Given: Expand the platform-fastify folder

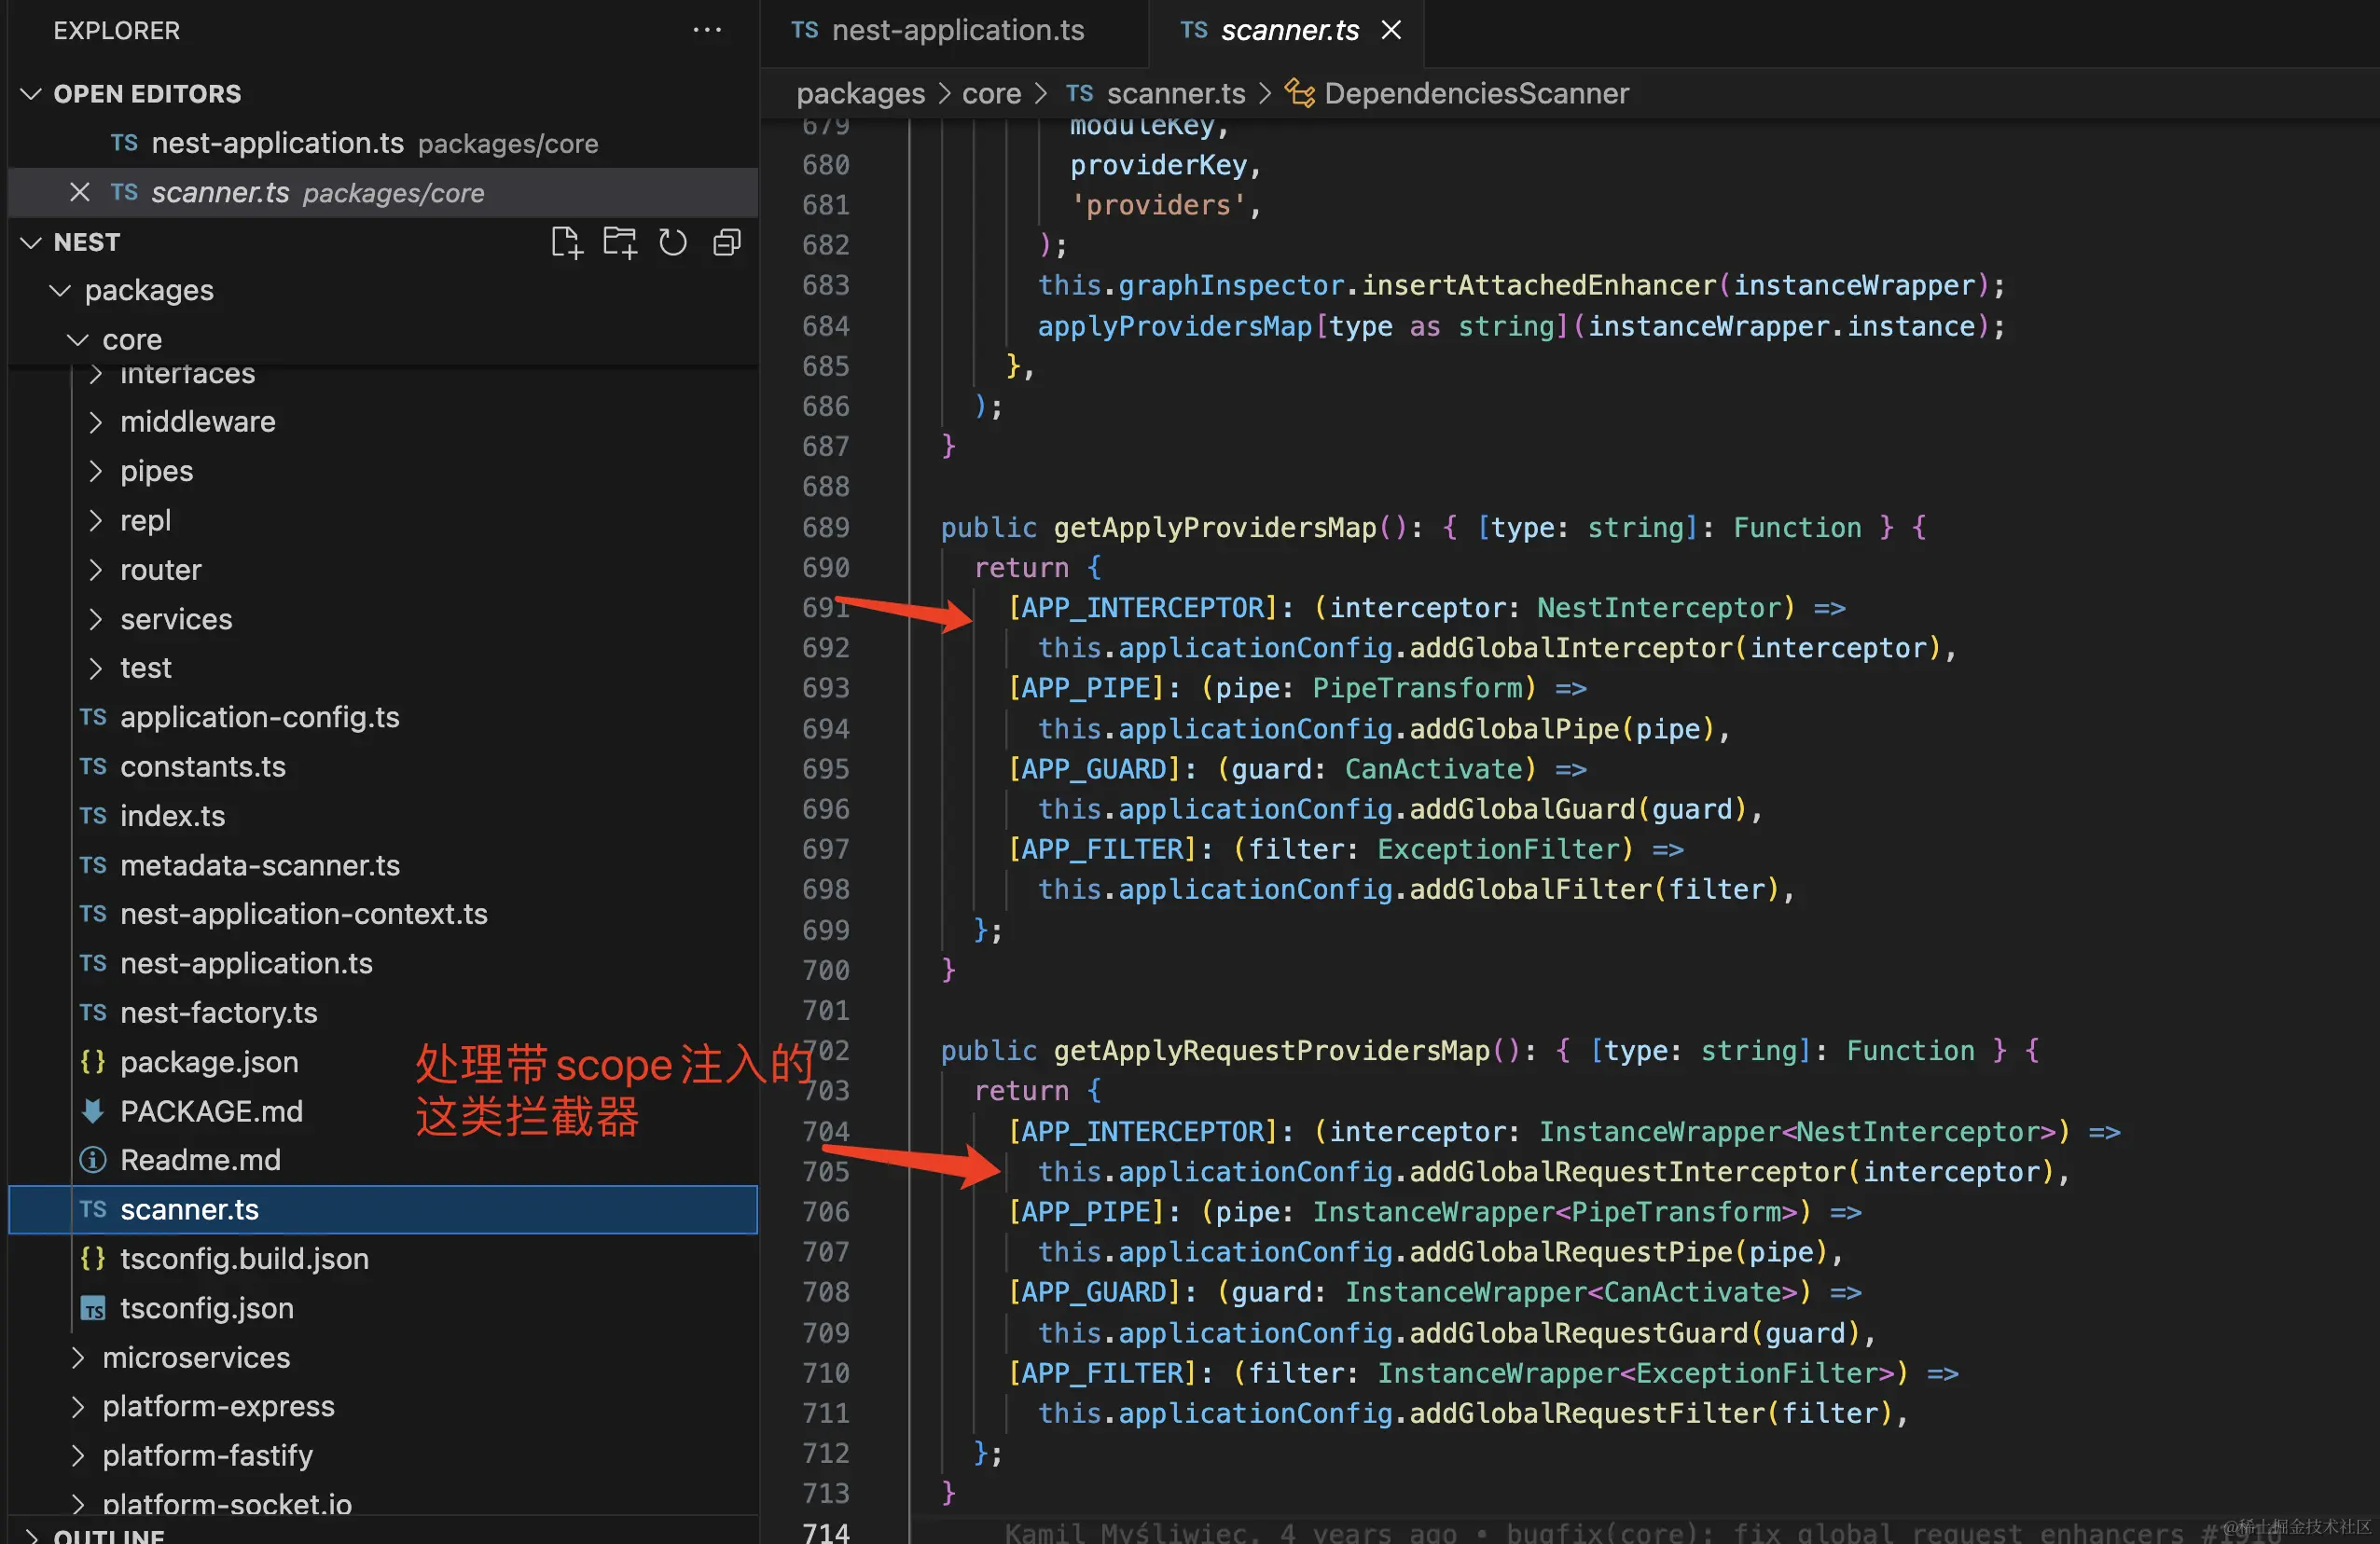Looking at the screenshot, I should 78,1455.
